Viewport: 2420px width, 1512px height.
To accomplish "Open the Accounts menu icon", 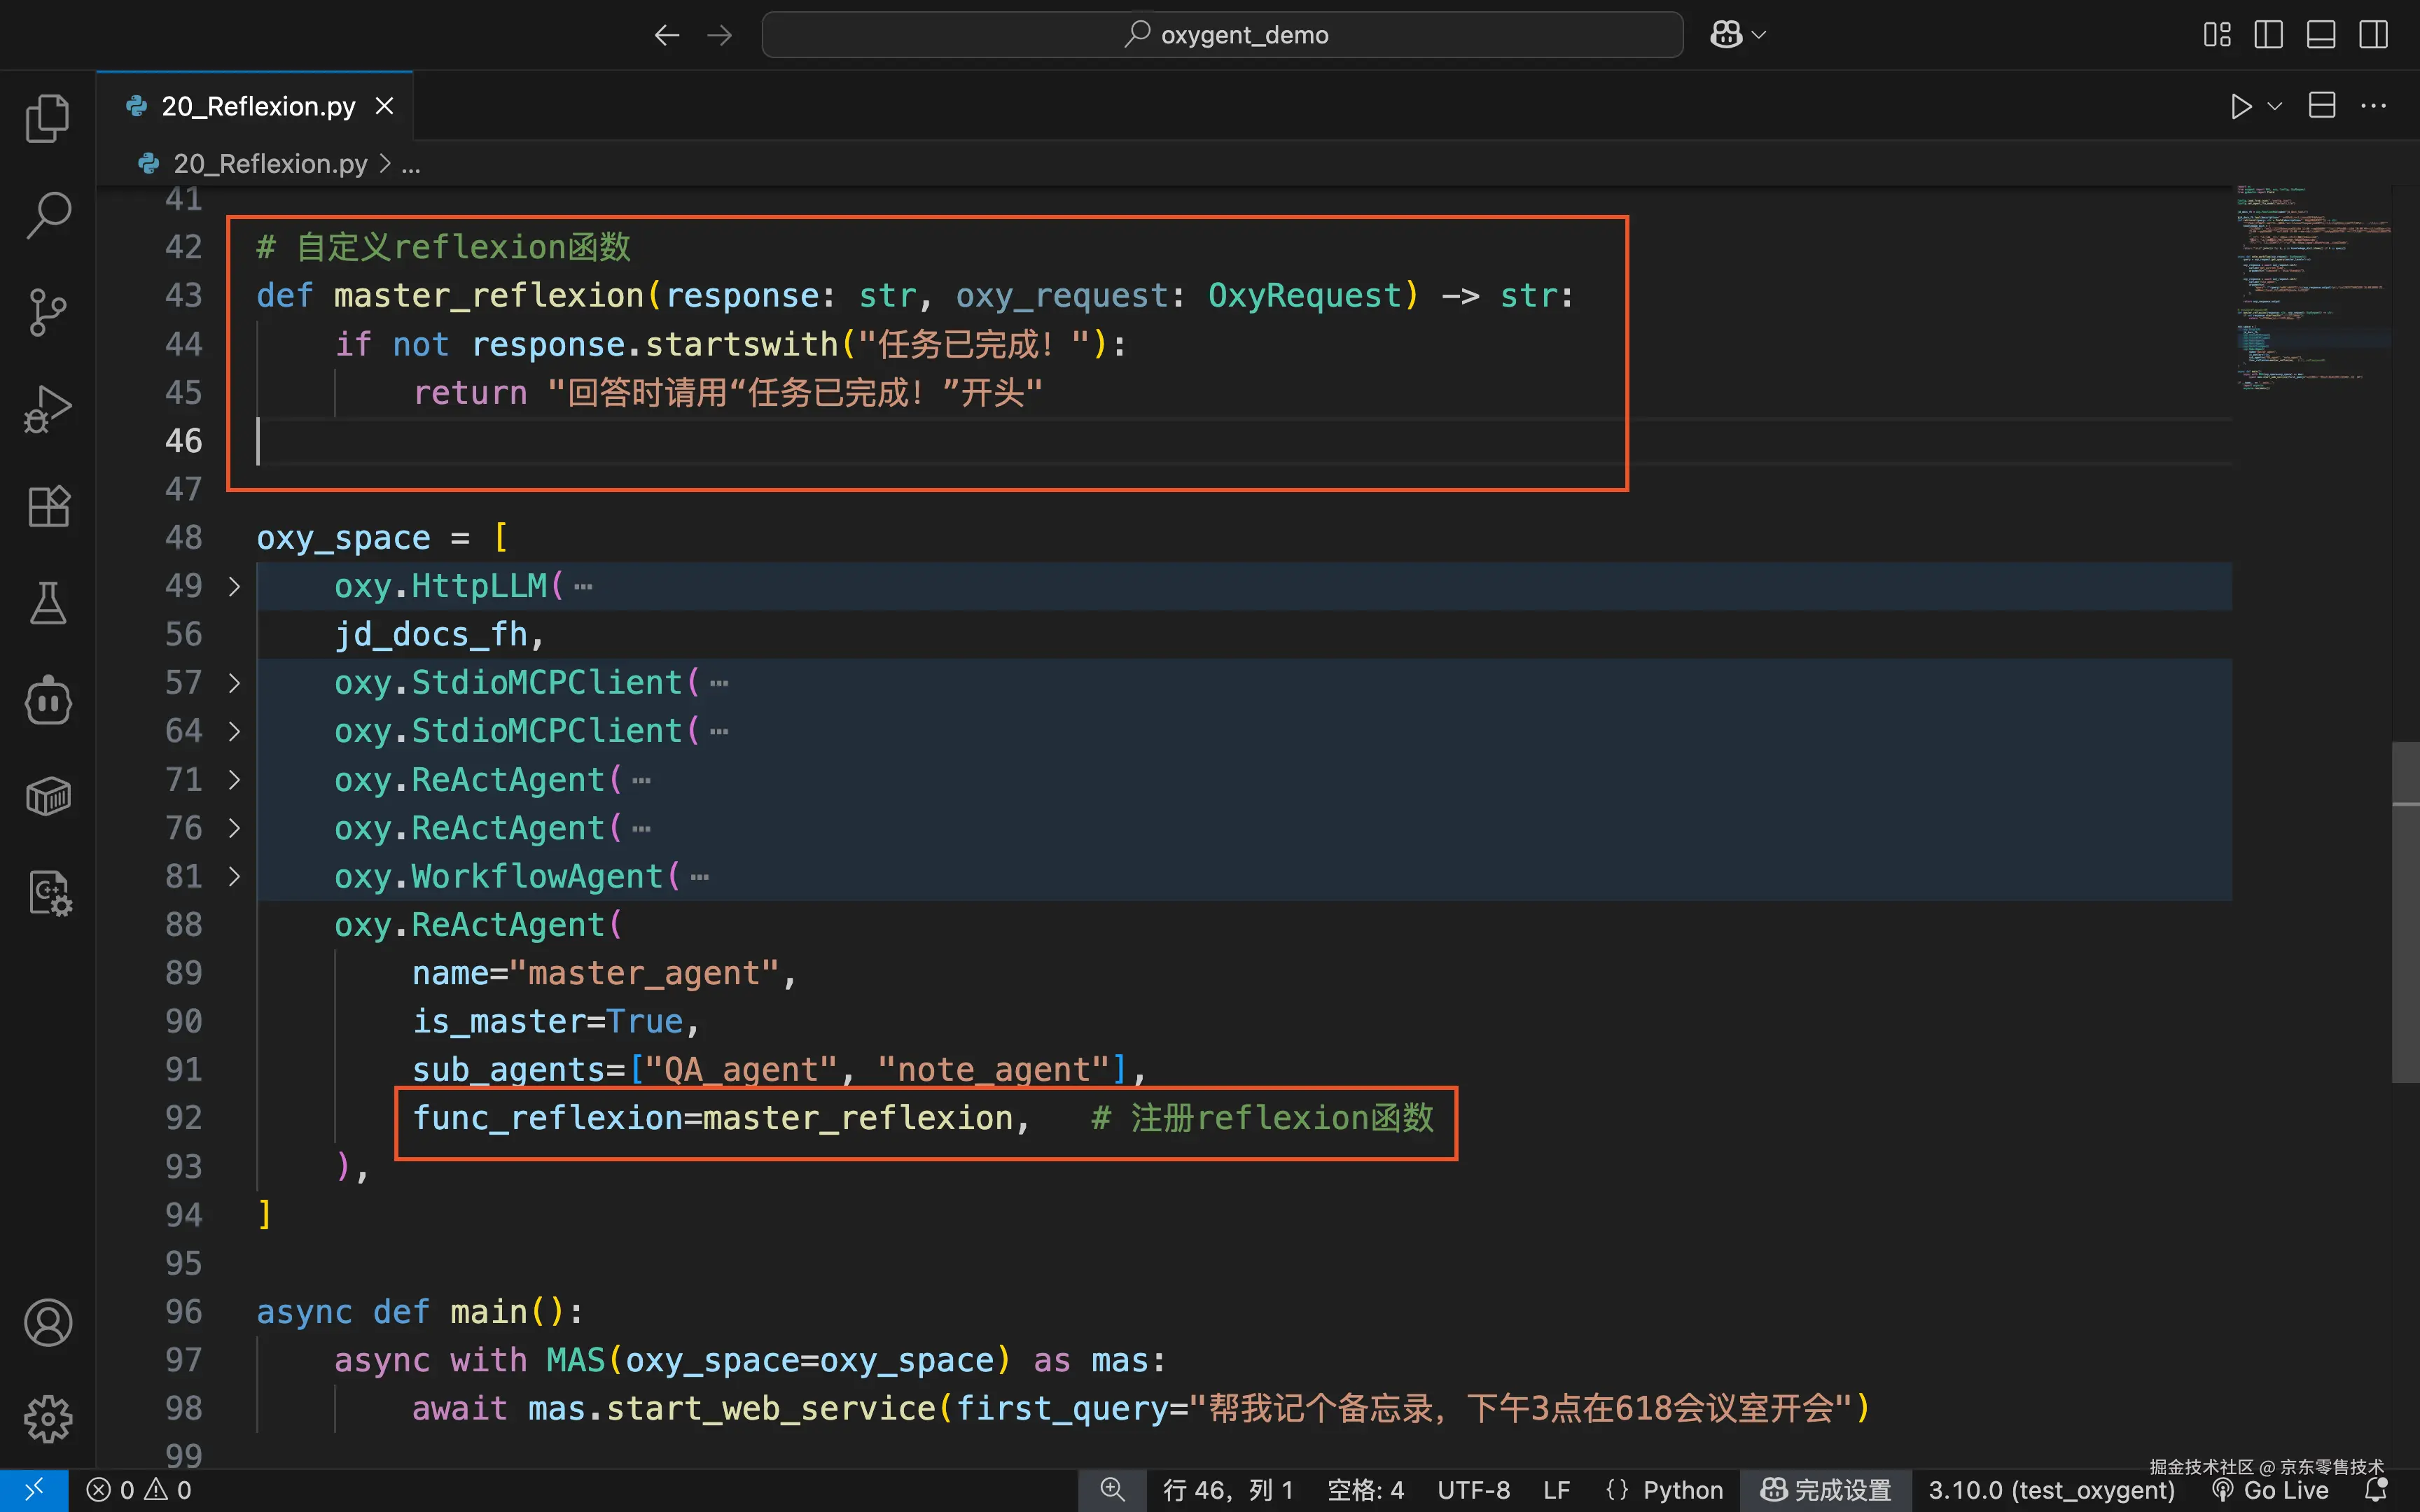I will 47,1323.
